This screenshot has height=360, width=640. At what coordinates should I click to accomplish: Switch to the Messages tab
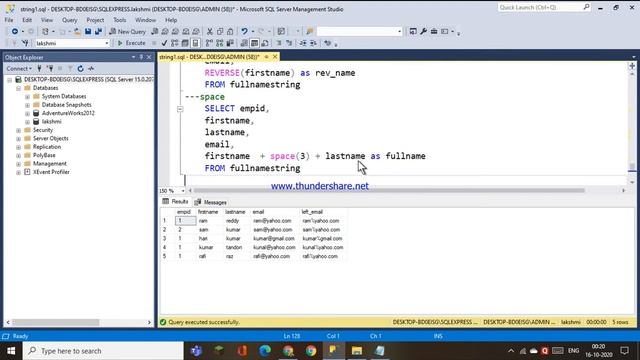click(x=211, y=202)
